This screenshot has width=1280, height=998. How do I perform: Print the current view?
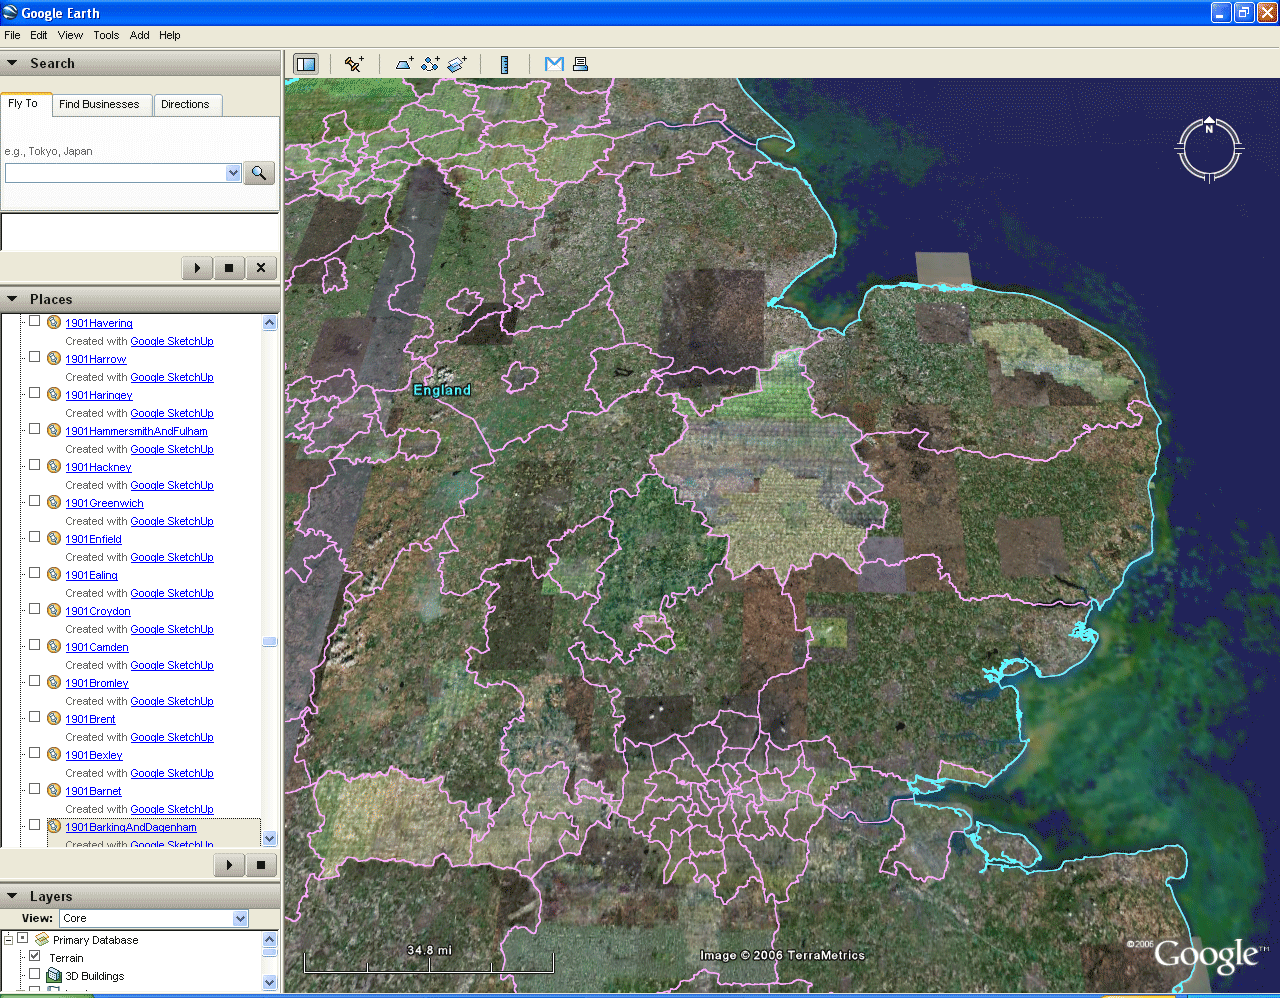580,64
